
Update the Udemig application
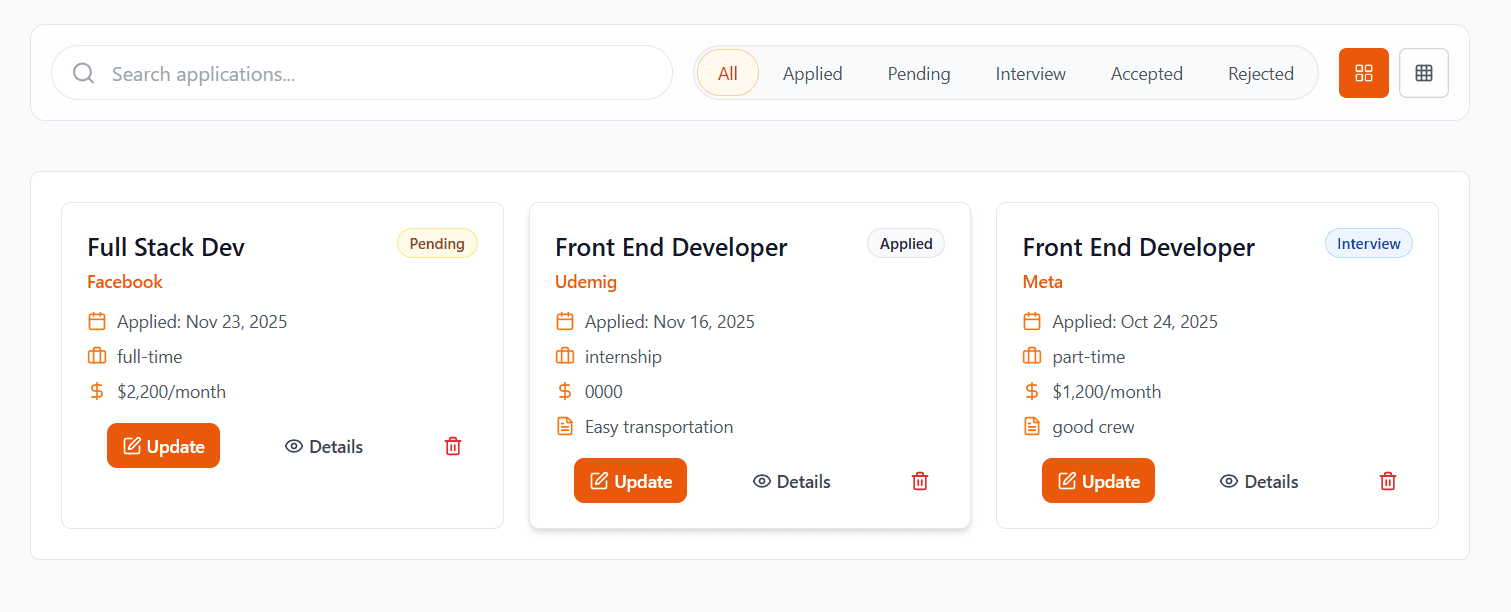(630, 481)
